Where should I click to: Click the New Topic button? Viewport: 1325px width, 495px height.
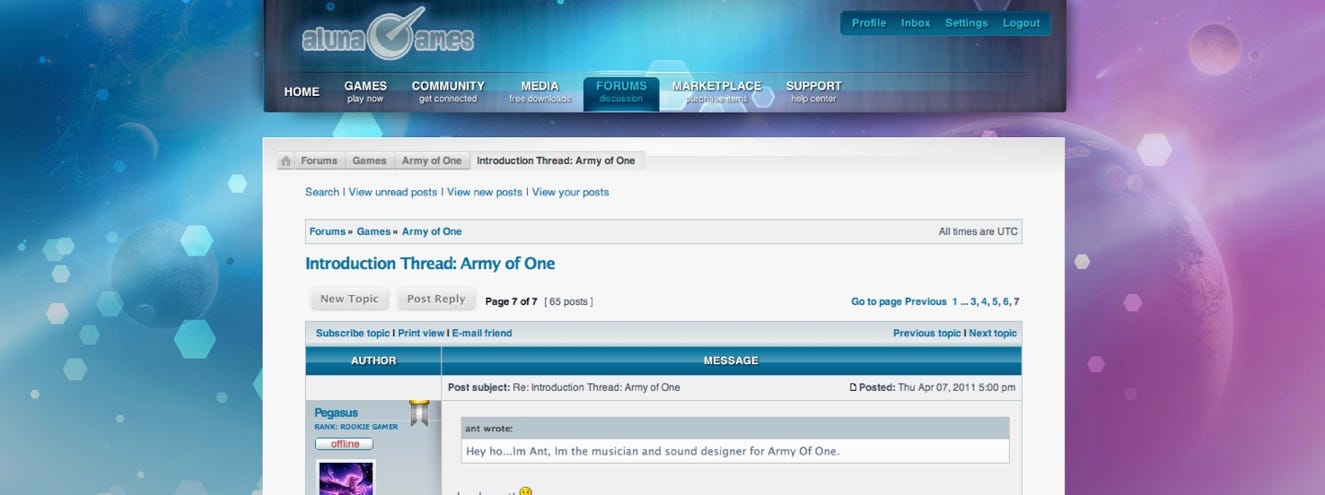(349, 299)
